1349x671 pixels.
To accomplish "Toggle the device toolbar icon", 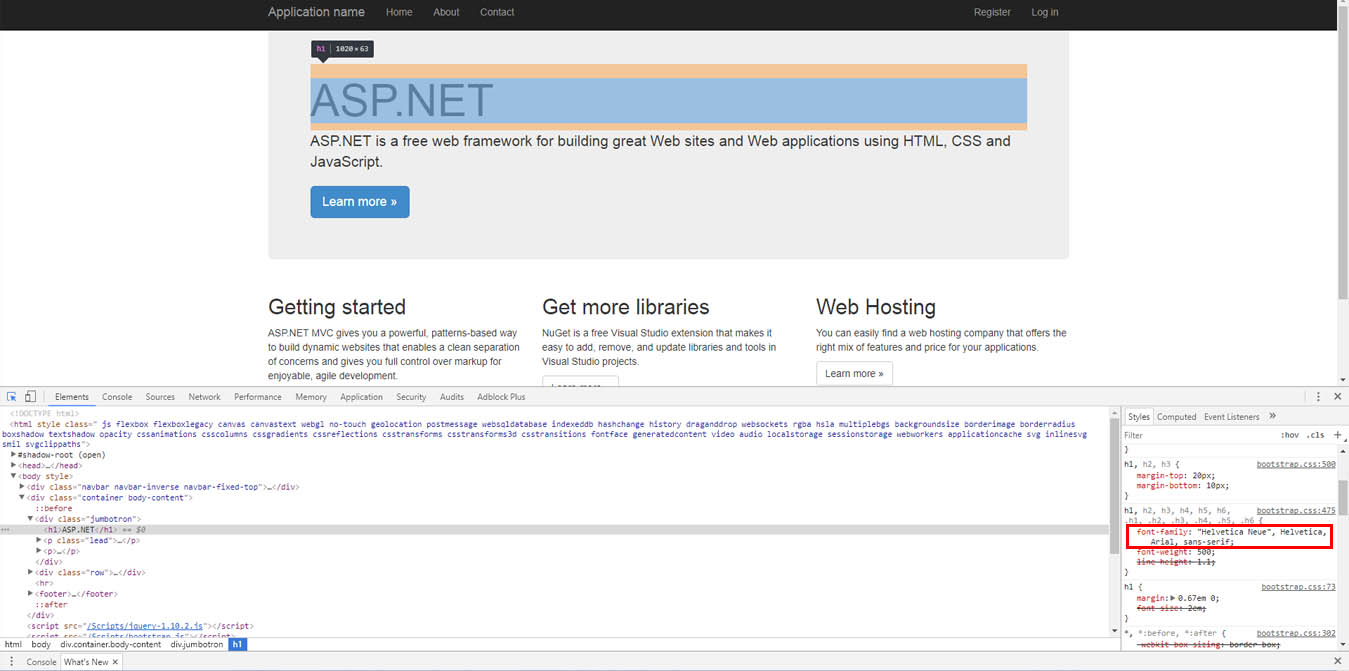I will coord(31,397).
